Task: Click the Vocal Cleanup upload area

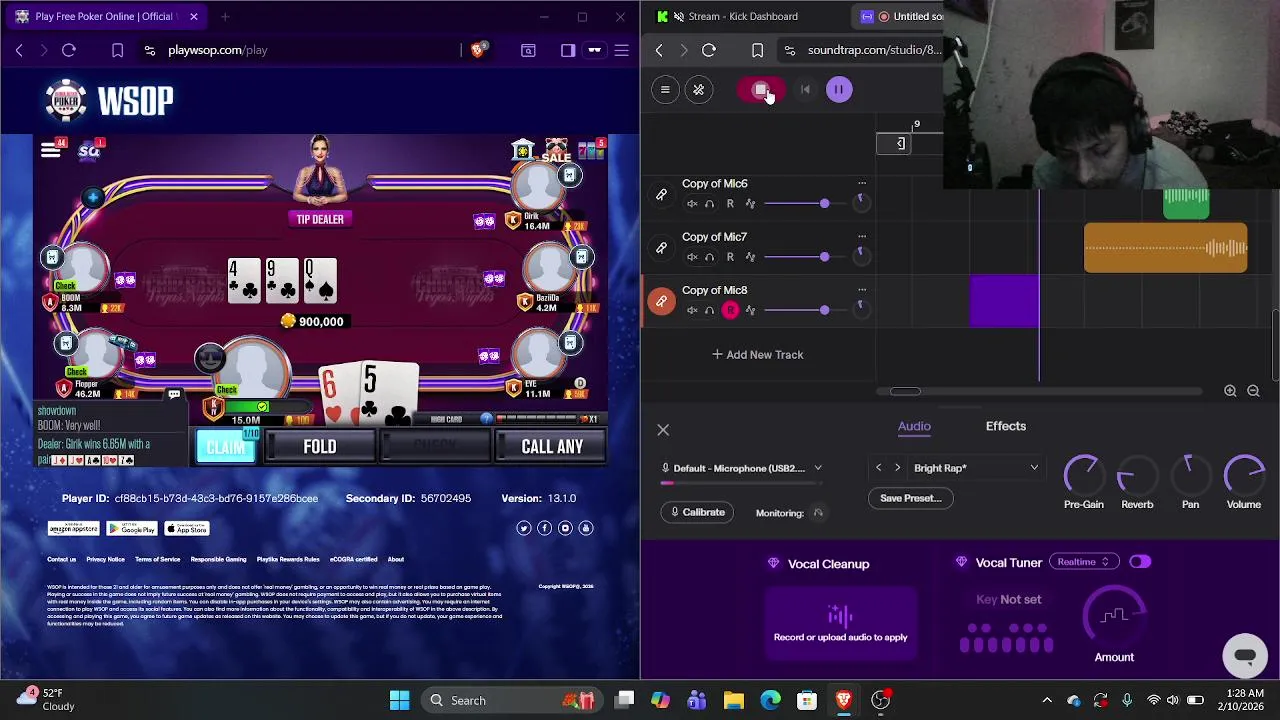Action: 840,622
